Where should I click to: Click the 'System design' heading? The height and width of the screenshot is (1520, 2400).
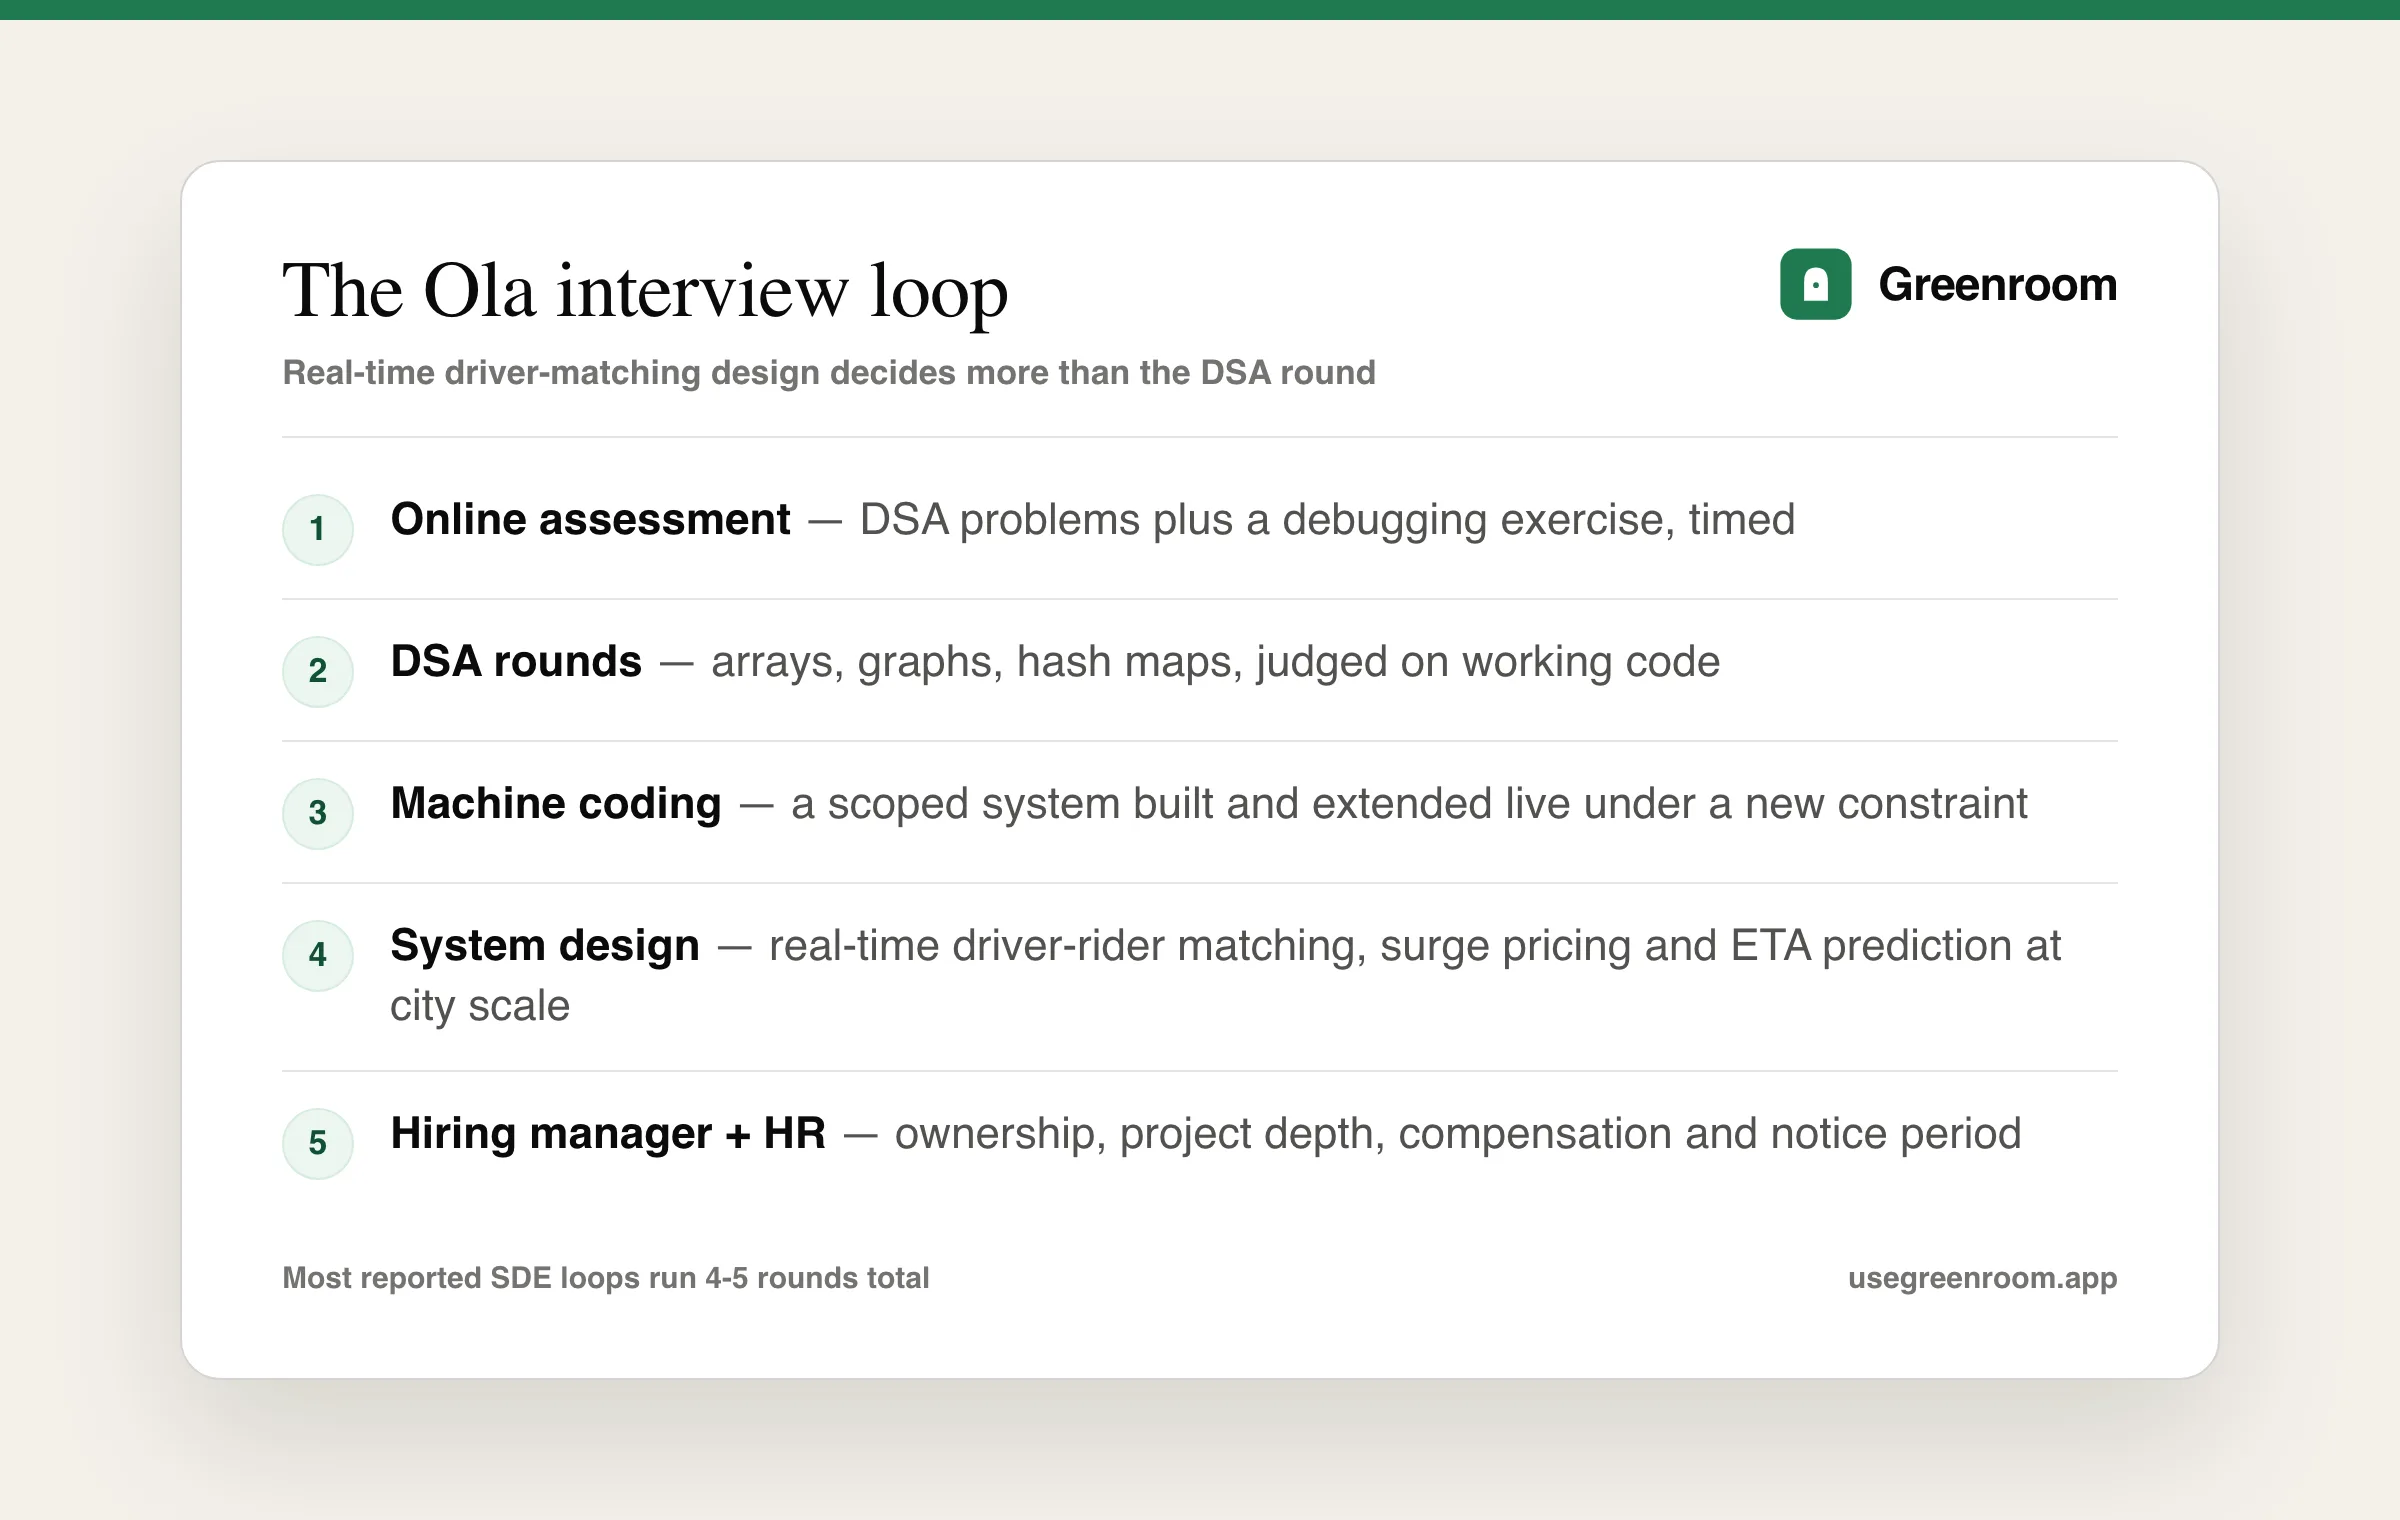point(545,946)
